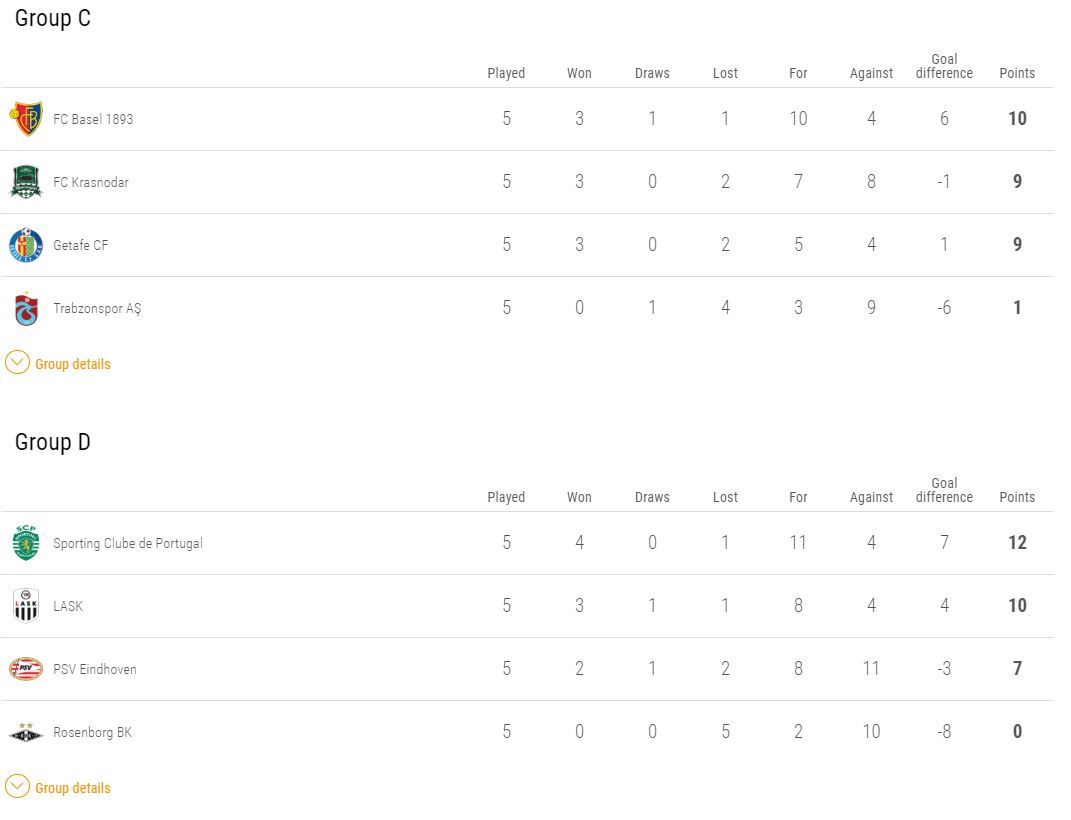
Task: Click the Group C Played column header
Action: tap(506, 73)
